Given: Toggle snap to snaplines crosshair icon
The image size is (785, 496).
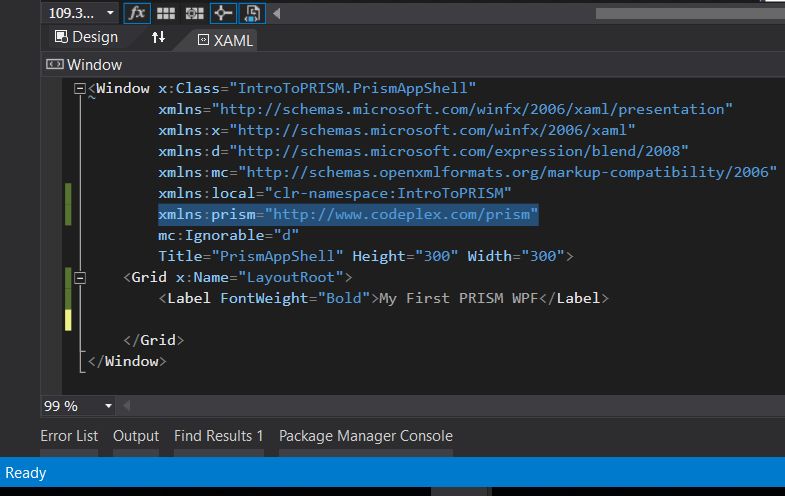Looking at the screenshot, I should coord(223,13).
